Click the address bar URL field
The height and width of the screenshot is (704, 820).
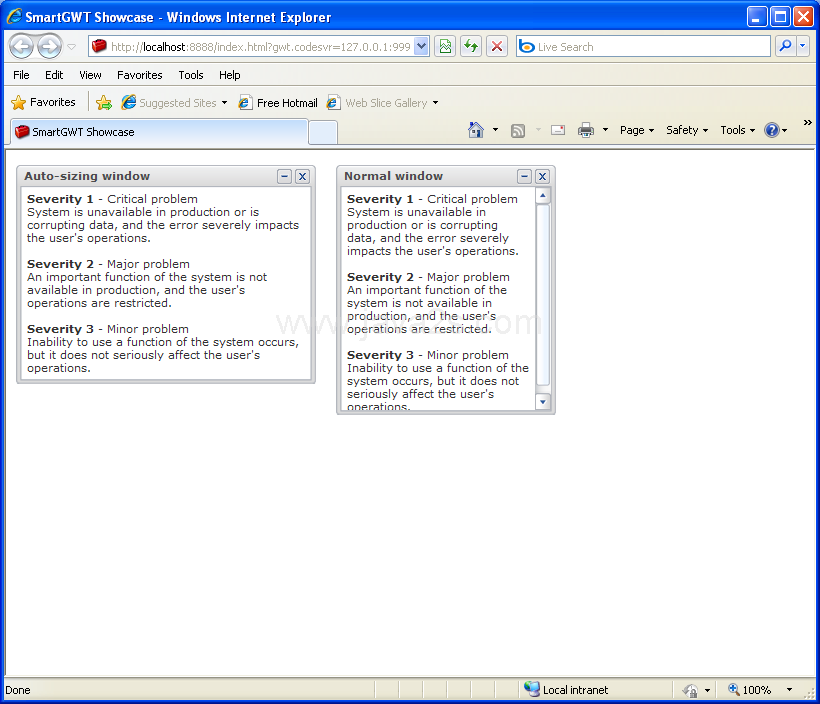click(252, 47)
